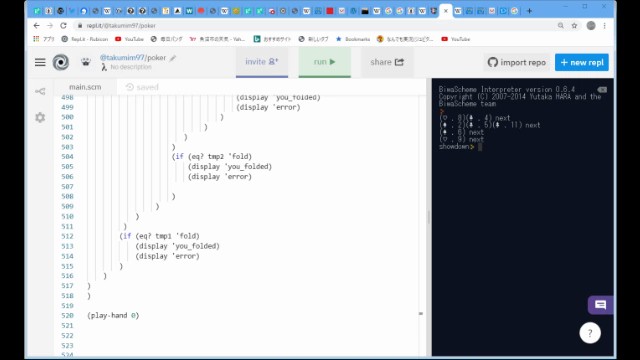Clear the console with the eraser icon
The image size is (640, 360).
coord(602,89)
